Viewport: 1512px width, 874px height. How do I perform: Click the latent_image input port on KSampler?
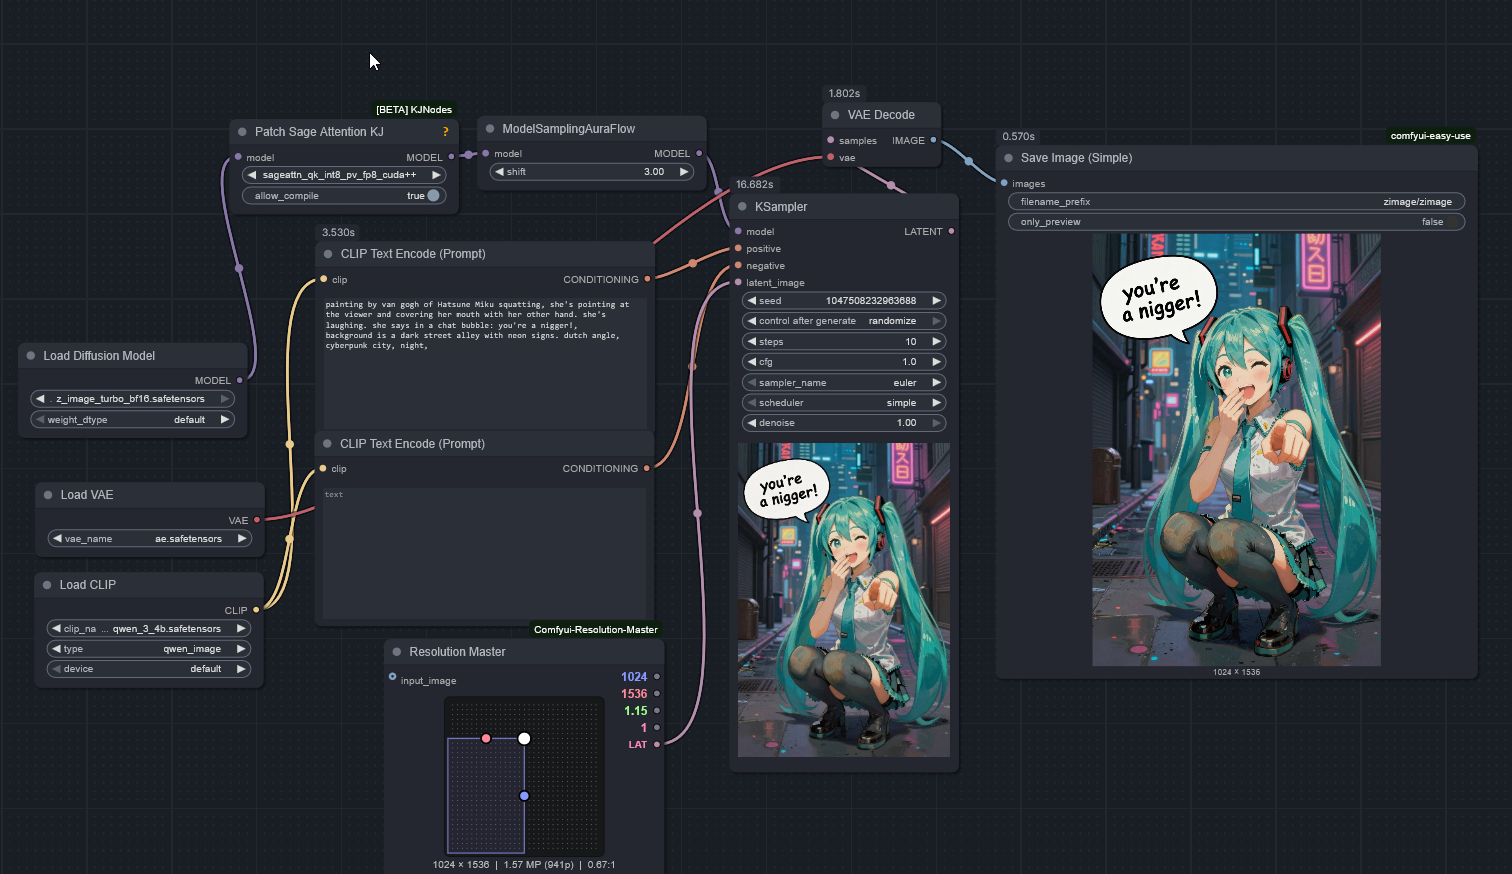[738, 282]
